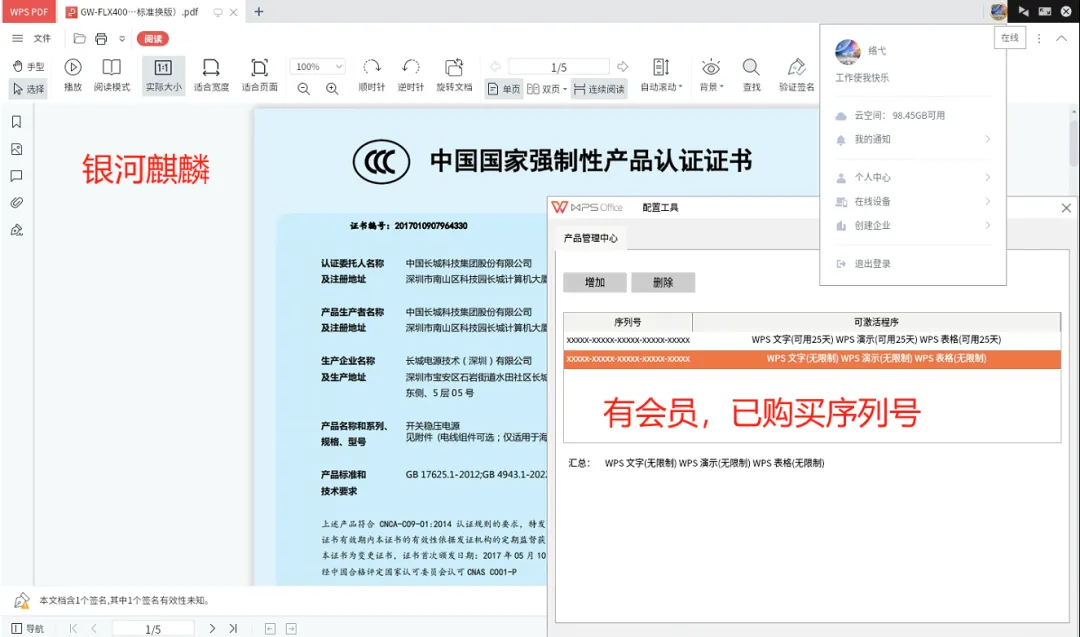Image resolution: width=1080 pixels, height=637 pixels.
Task: Choose 适合宽度 fit width
Action: tap(211, 74)
